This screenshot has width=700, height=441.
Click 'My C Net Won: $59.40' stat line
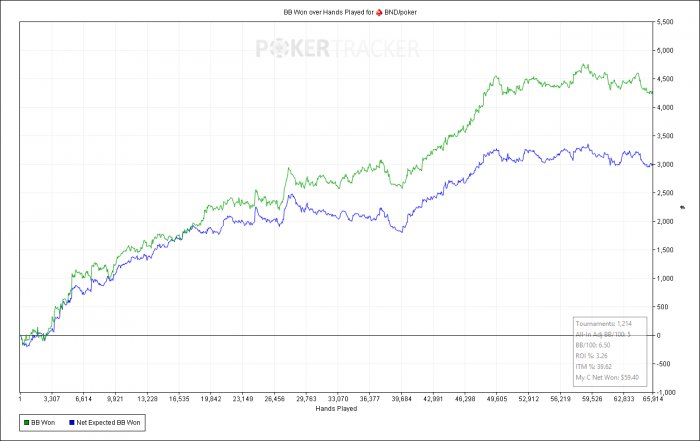click(x=607, y=377)
